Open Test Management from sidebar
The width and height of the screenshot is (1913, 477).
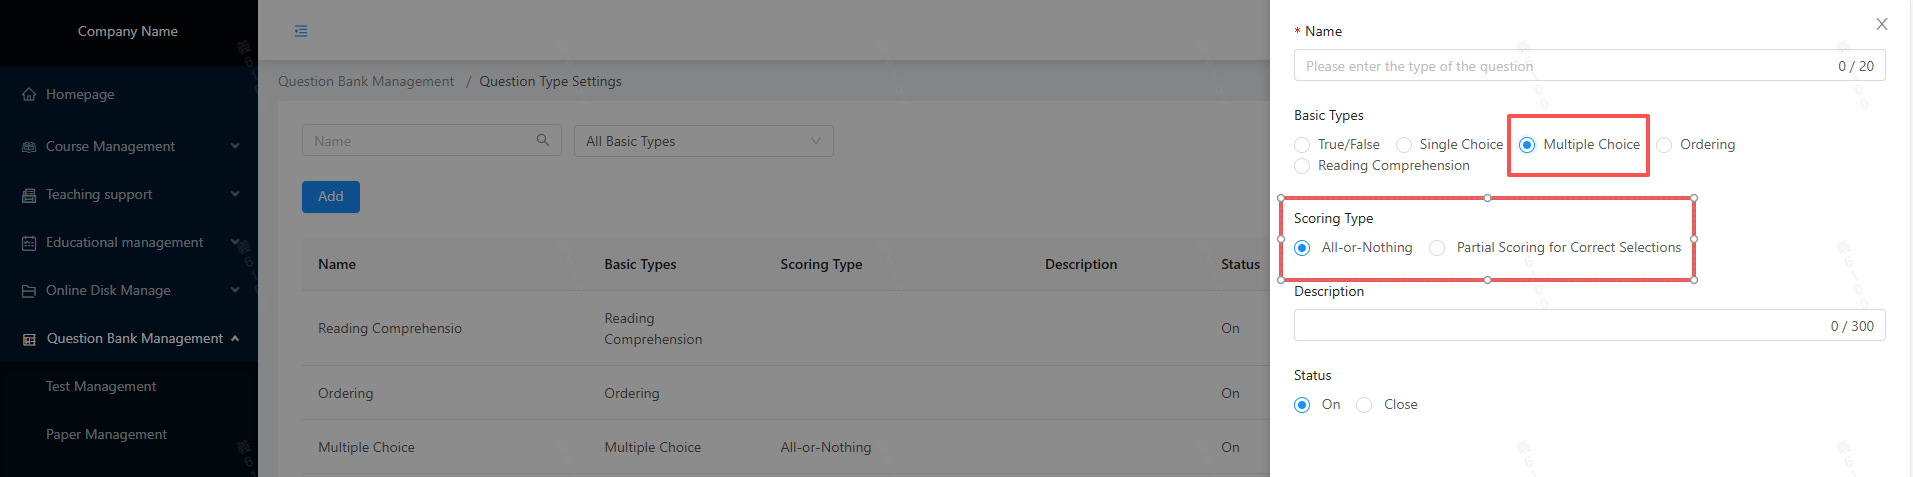101,386
